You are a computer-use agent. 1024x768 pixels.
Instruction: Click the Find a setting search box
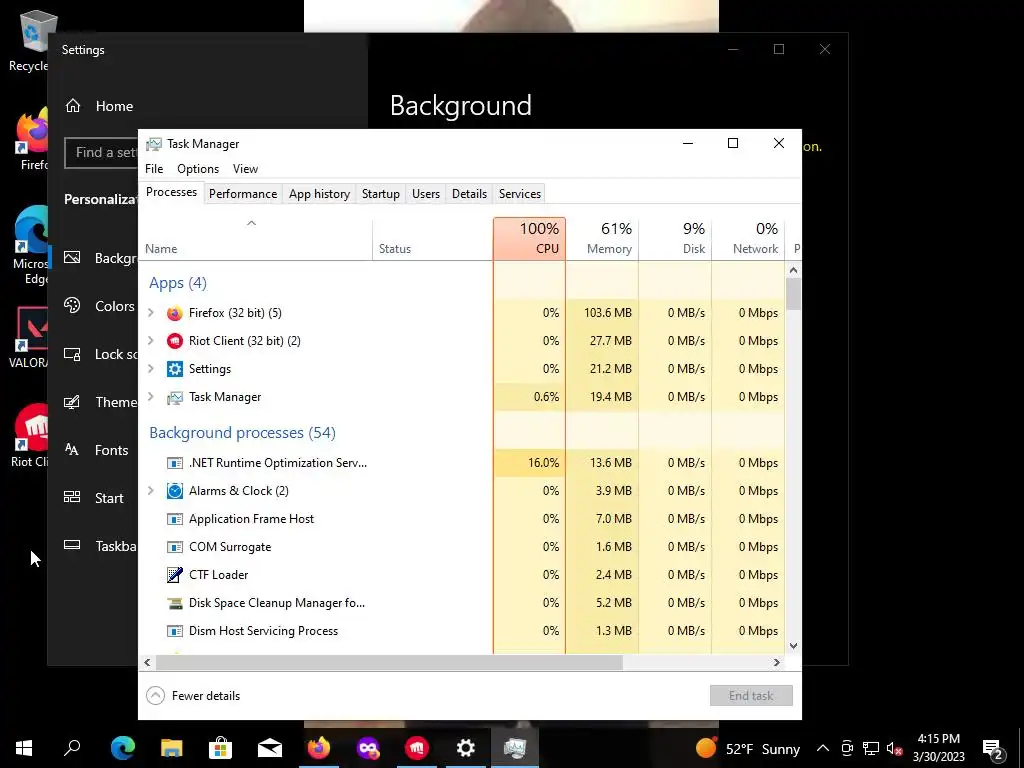101,152
